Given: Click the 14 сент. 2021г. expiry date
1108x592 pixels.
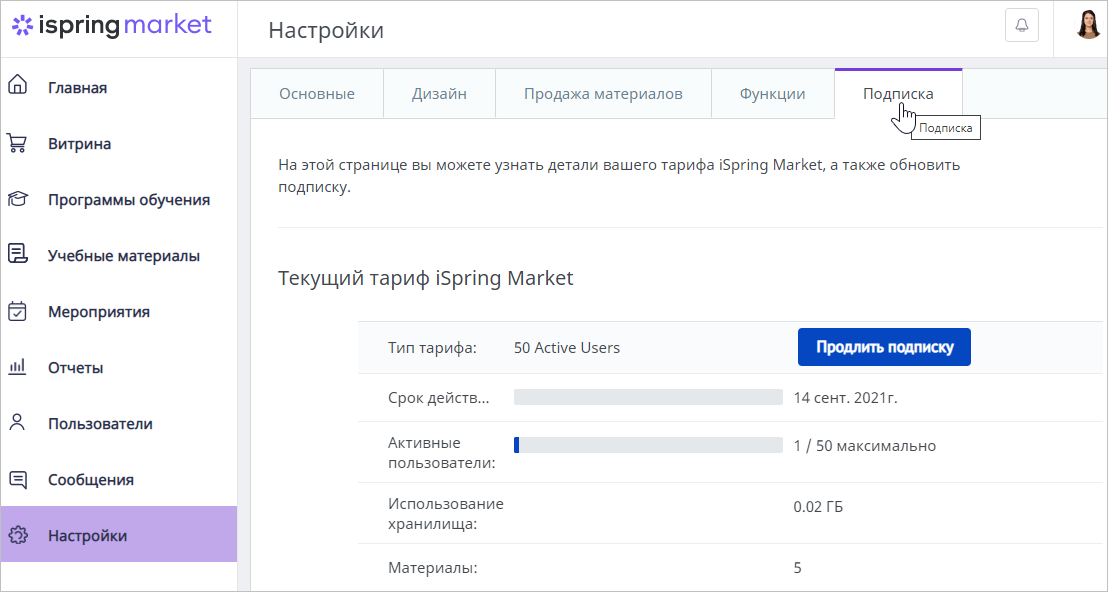Looking at the screenshot, I should (x=845, y=398).
